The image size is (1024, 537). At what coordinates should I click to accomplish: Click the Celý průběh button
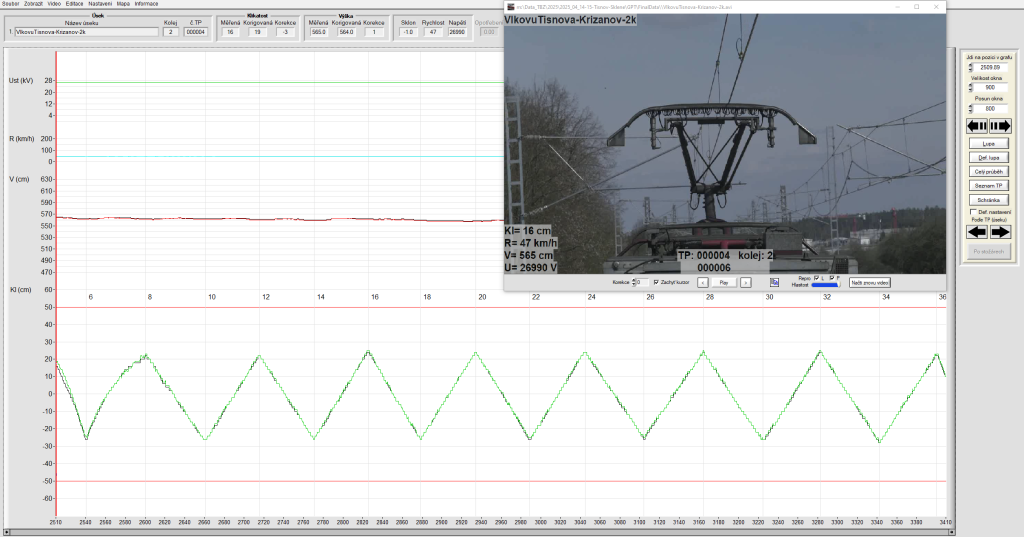pos(989,172)
